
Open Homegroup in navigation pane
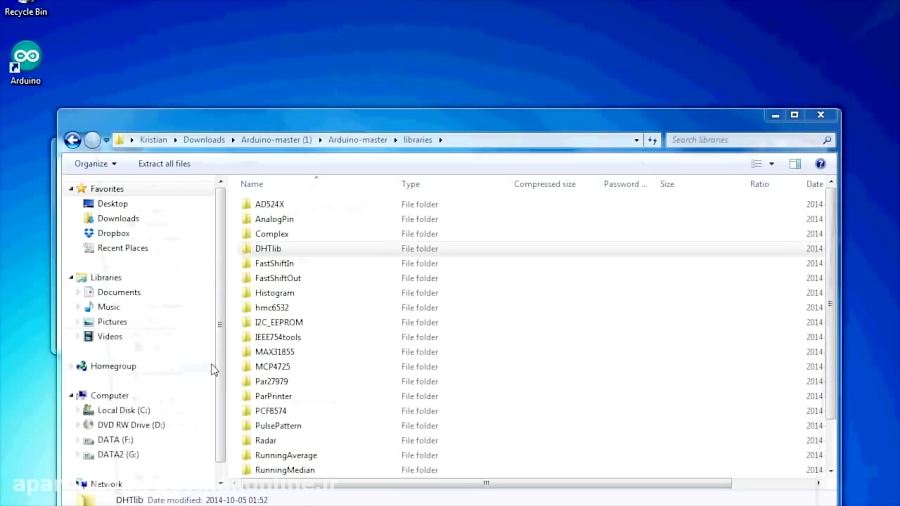(x=113, y=366)
